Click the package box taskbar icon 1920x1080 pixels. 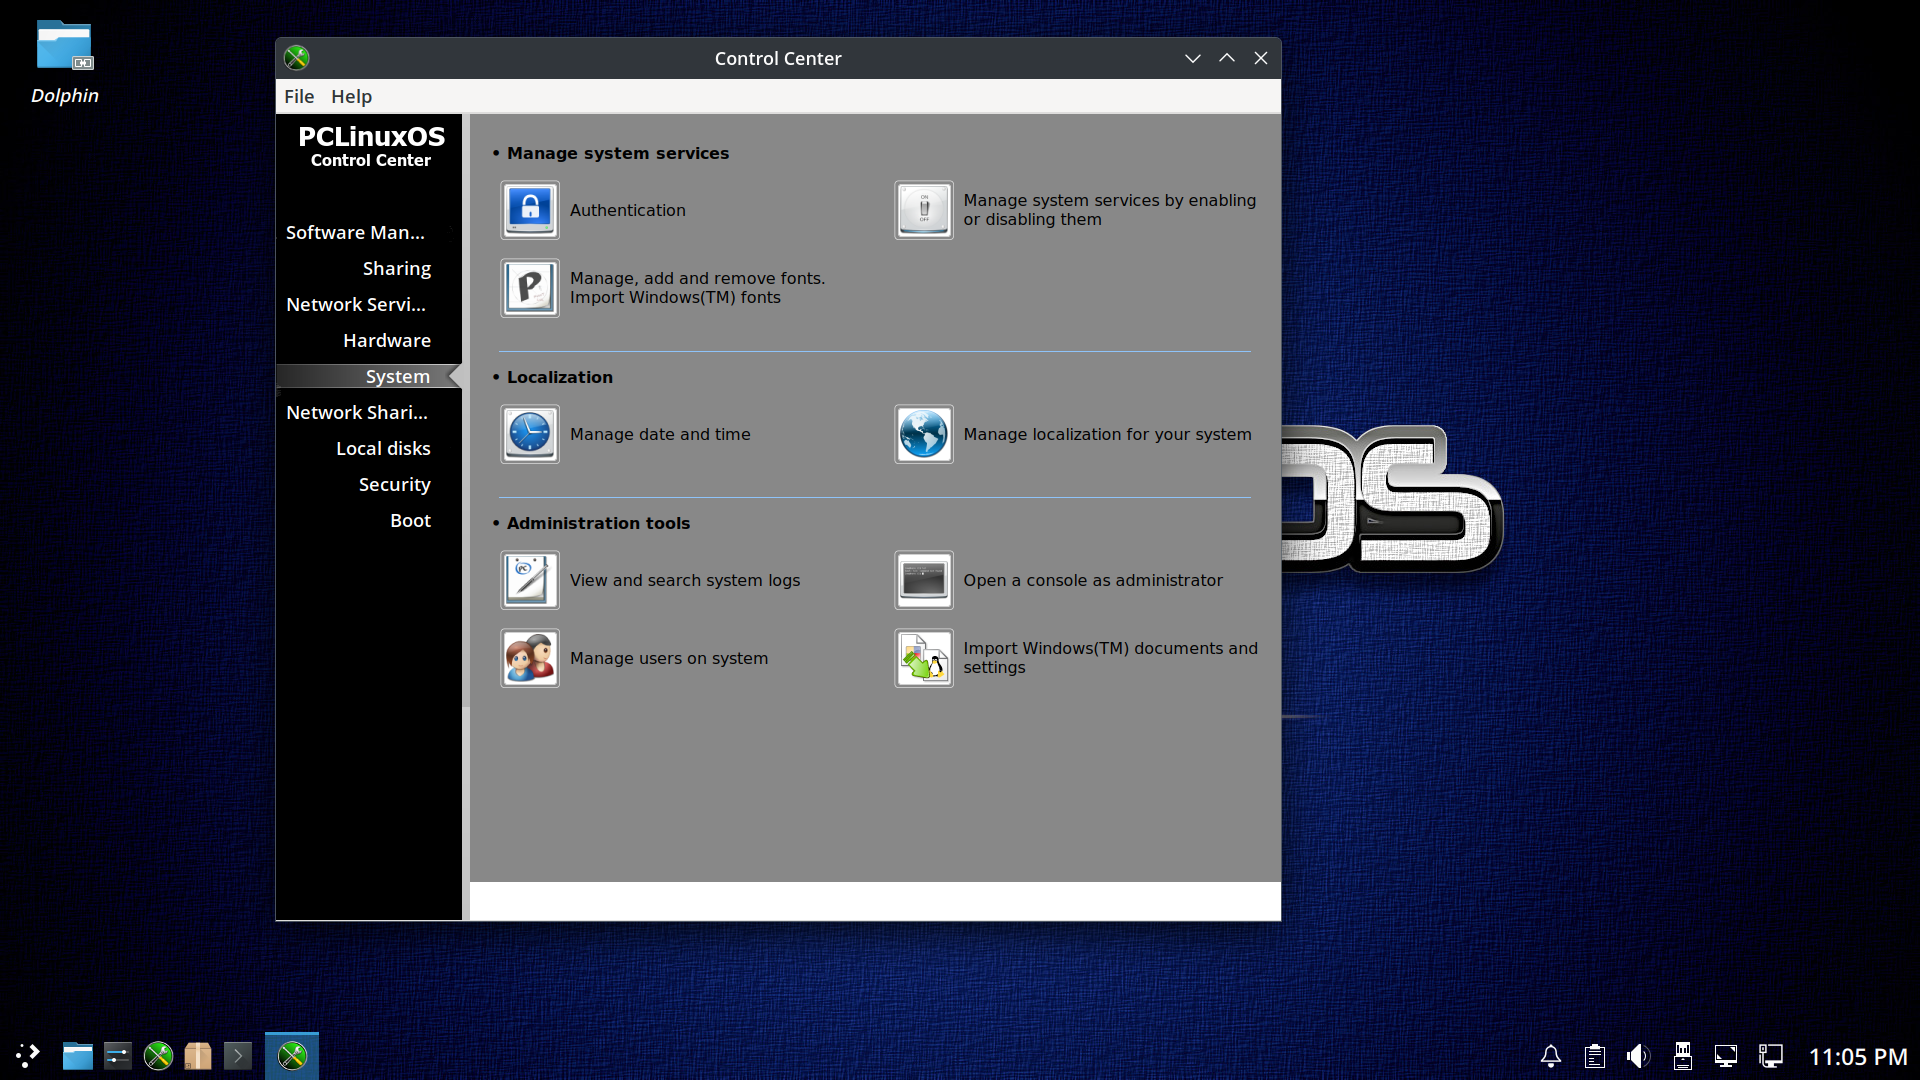click(x=198, y=1055)
